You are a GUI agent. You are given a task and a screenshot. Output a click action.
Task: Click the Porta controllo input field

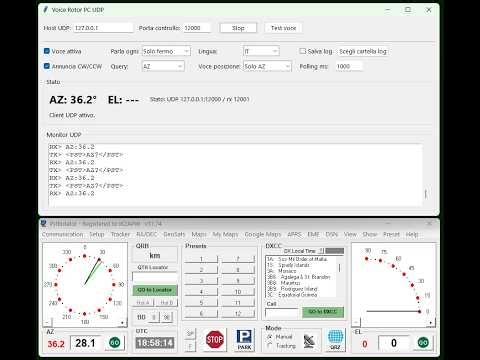coord(197,28)
